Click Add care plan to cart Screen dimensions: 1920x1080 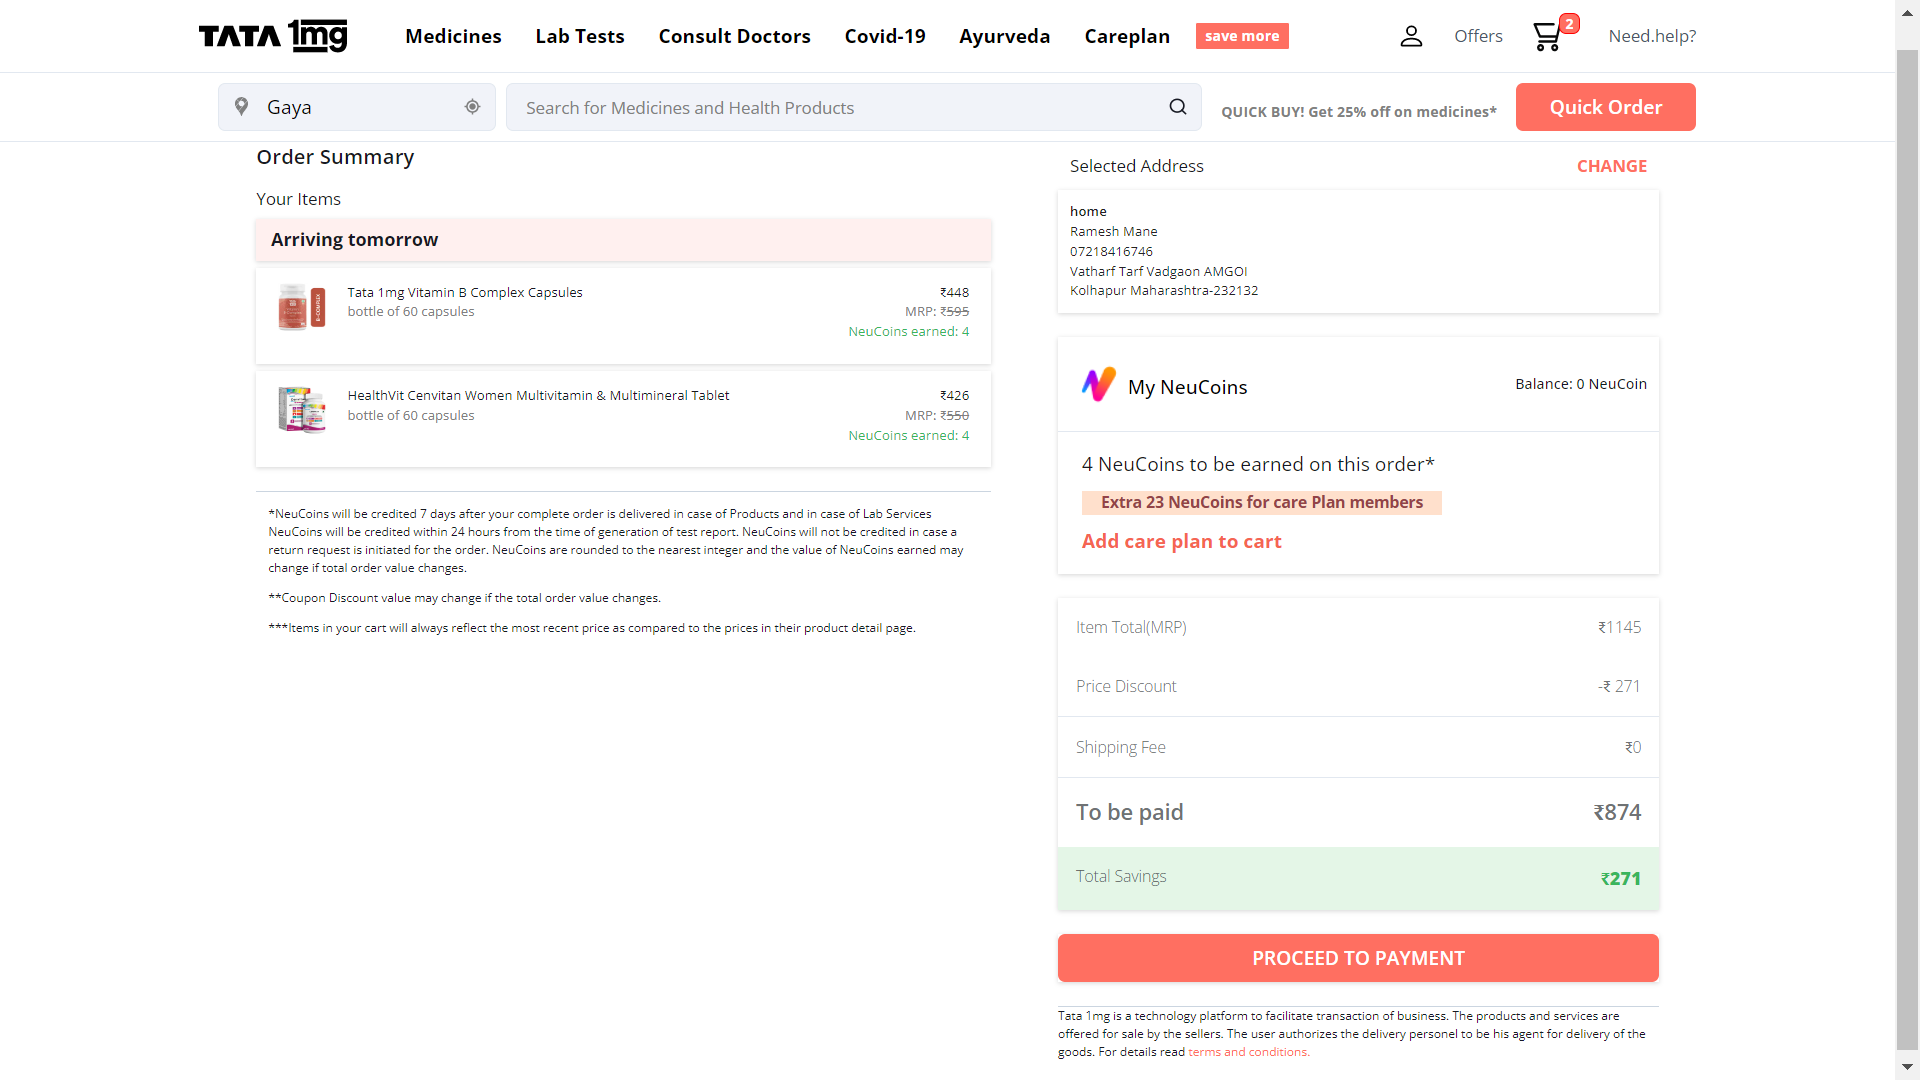click(x=1181, y=541)
